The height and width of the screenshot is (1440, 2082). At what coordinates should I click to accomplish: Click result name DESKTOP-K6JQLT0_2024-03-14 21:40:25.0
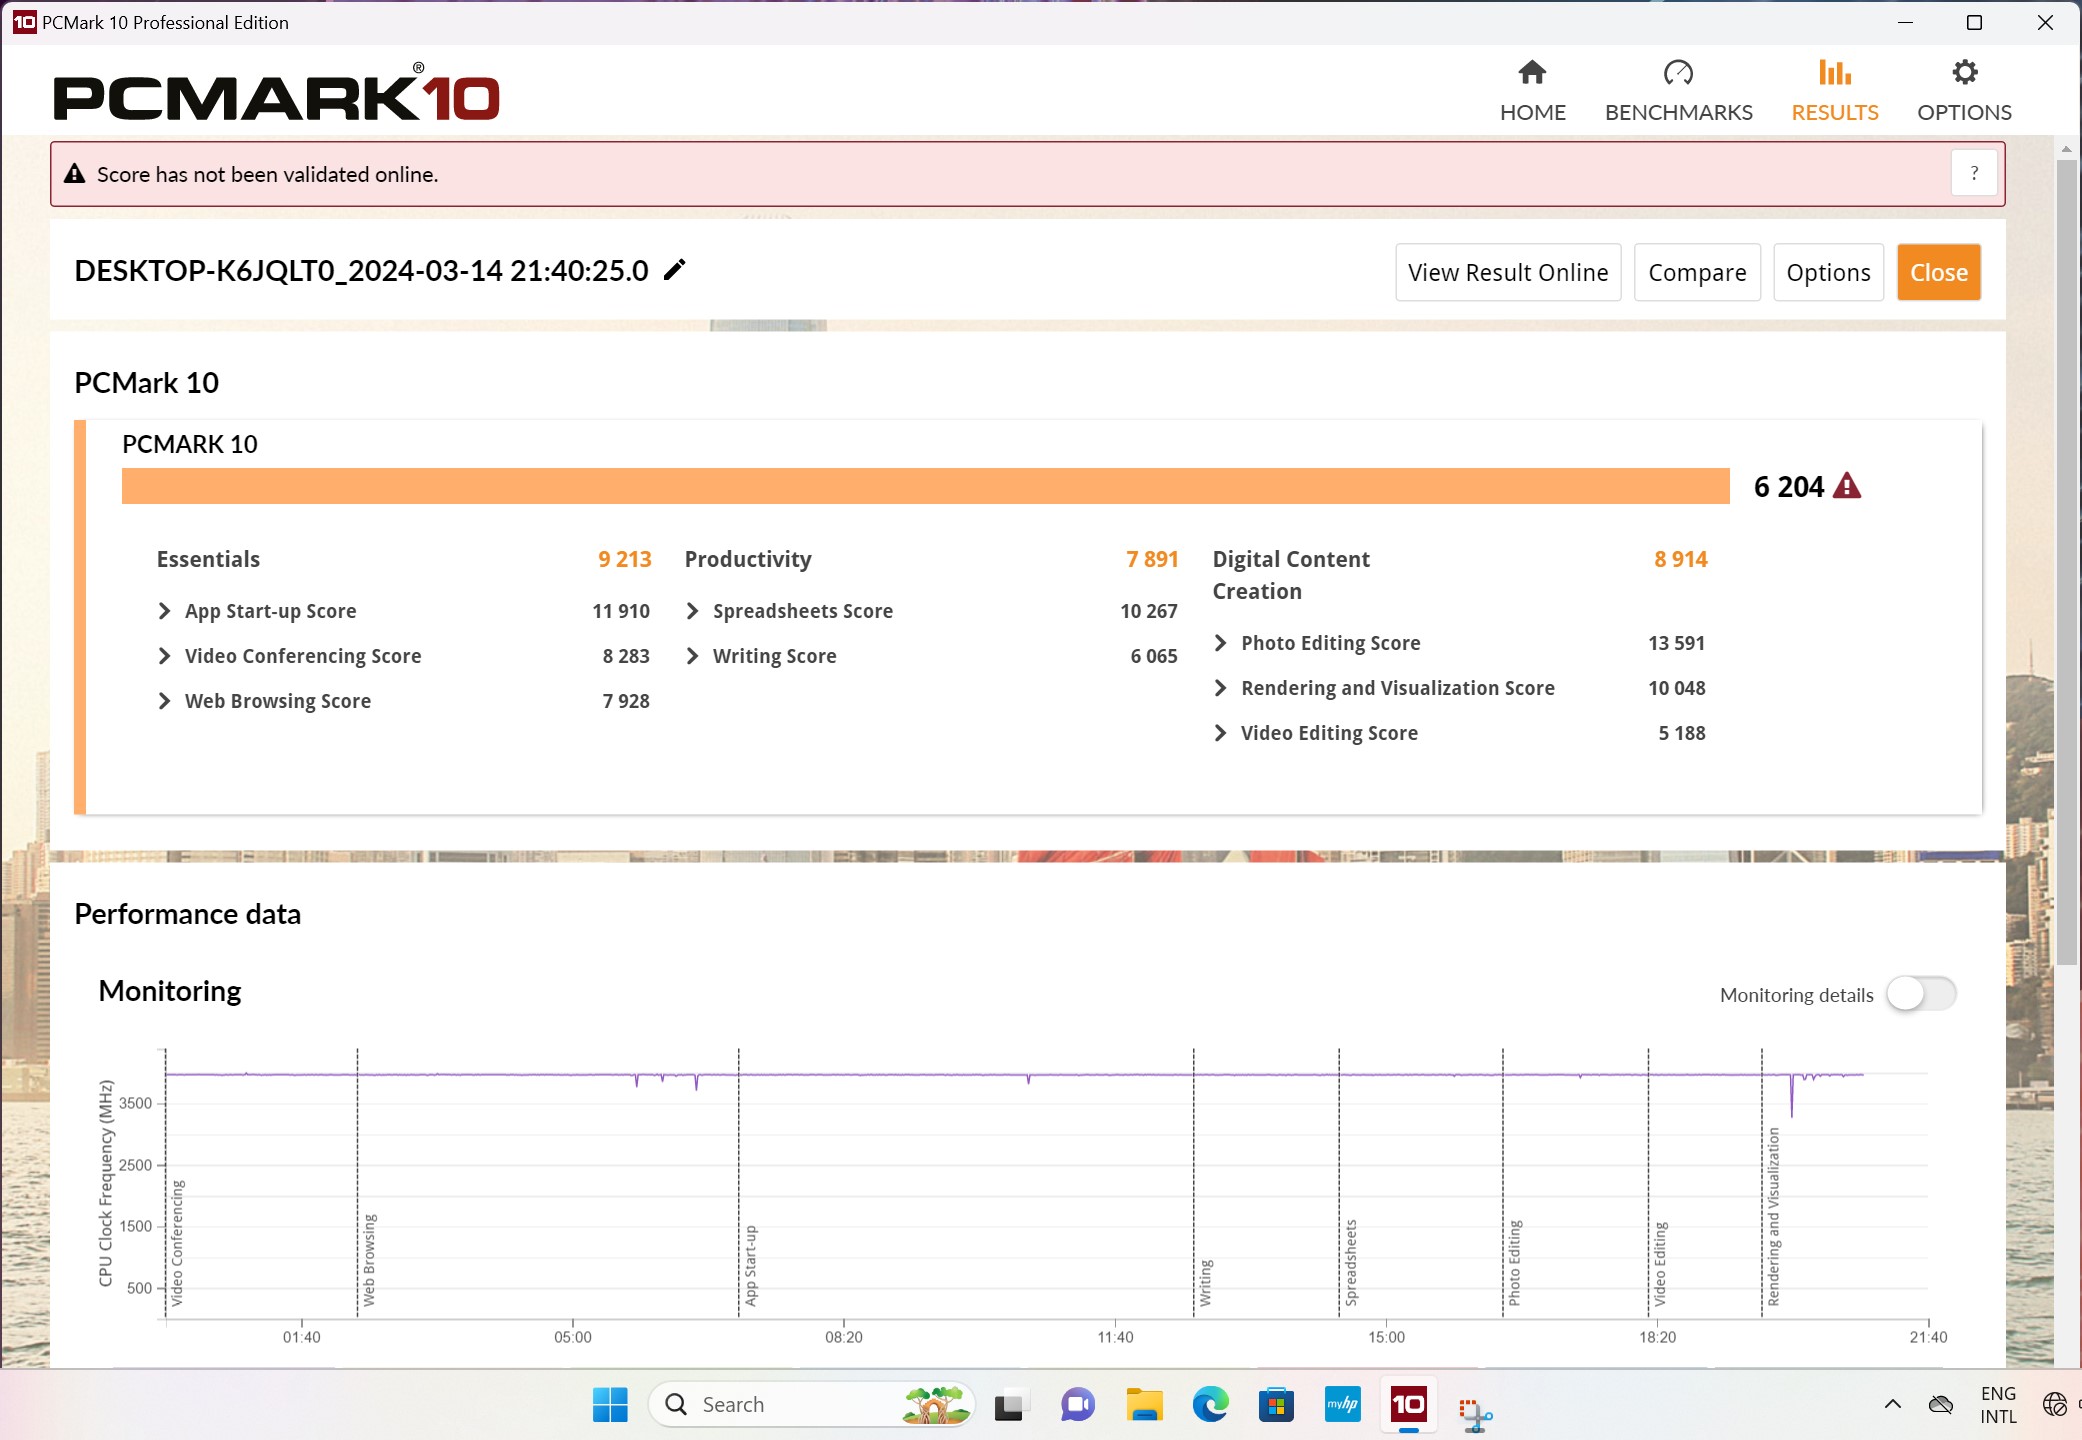point(361,270)
